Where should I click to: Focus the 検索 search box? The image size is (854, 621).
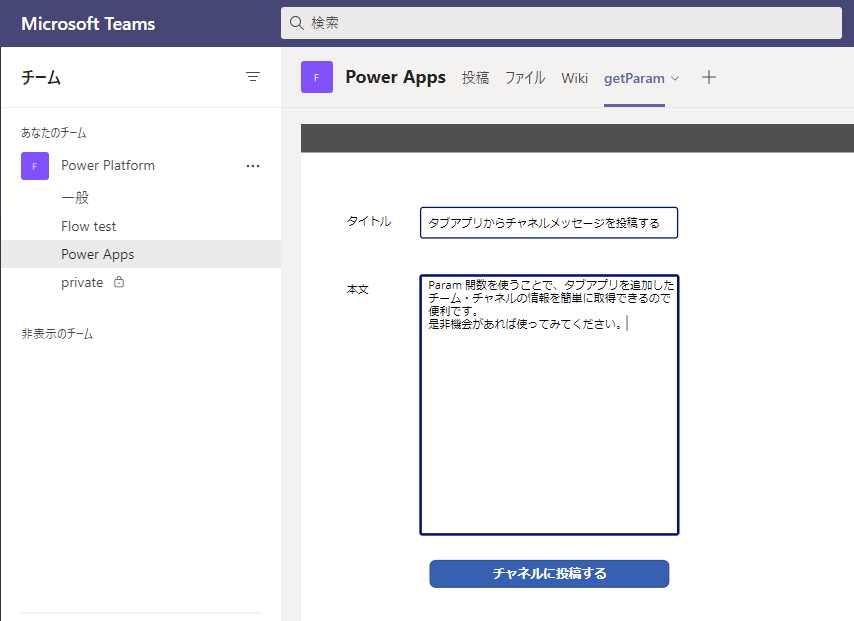561,23
